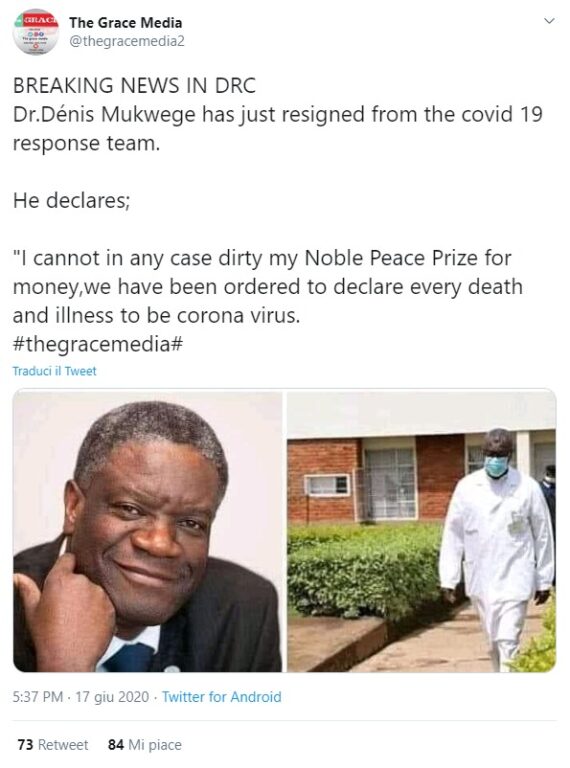This screenshot has width=570, height=768.
Task: Translate via Traduci il Tweet
Action: pyautogui.click(x=54, y=371)
